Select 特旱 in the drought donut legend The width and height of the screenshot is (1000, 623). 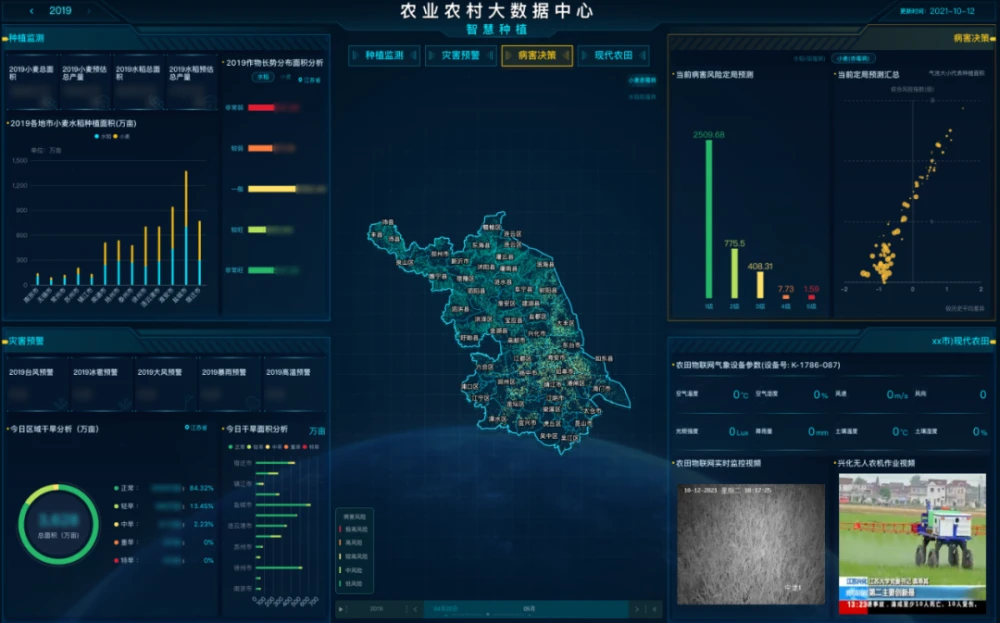click(125, 561)
